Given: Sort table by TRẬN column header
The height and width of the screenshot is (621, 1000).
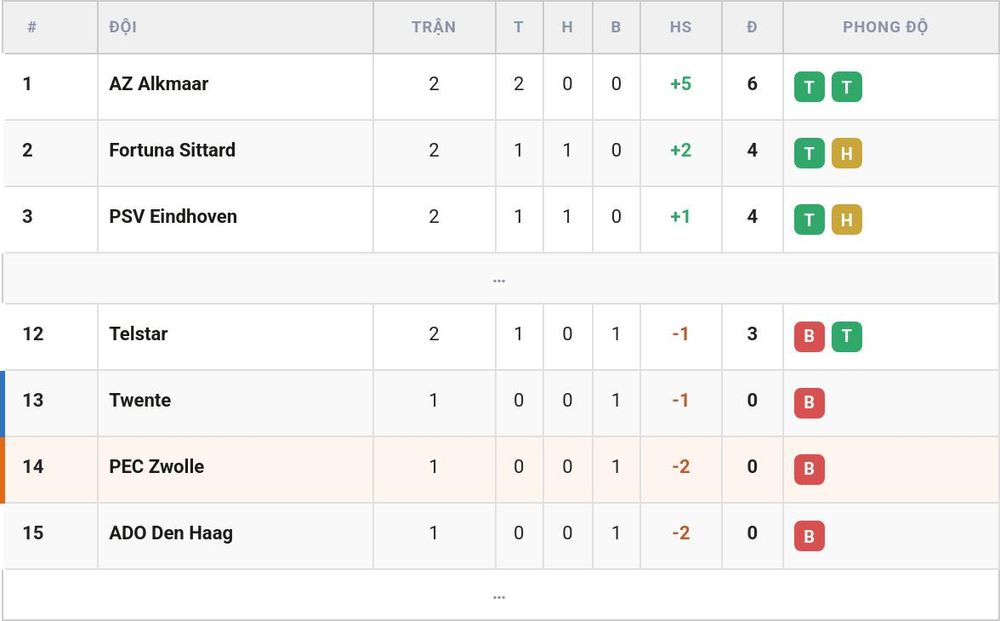Looking at the screenshot, I should coord(434,27).
